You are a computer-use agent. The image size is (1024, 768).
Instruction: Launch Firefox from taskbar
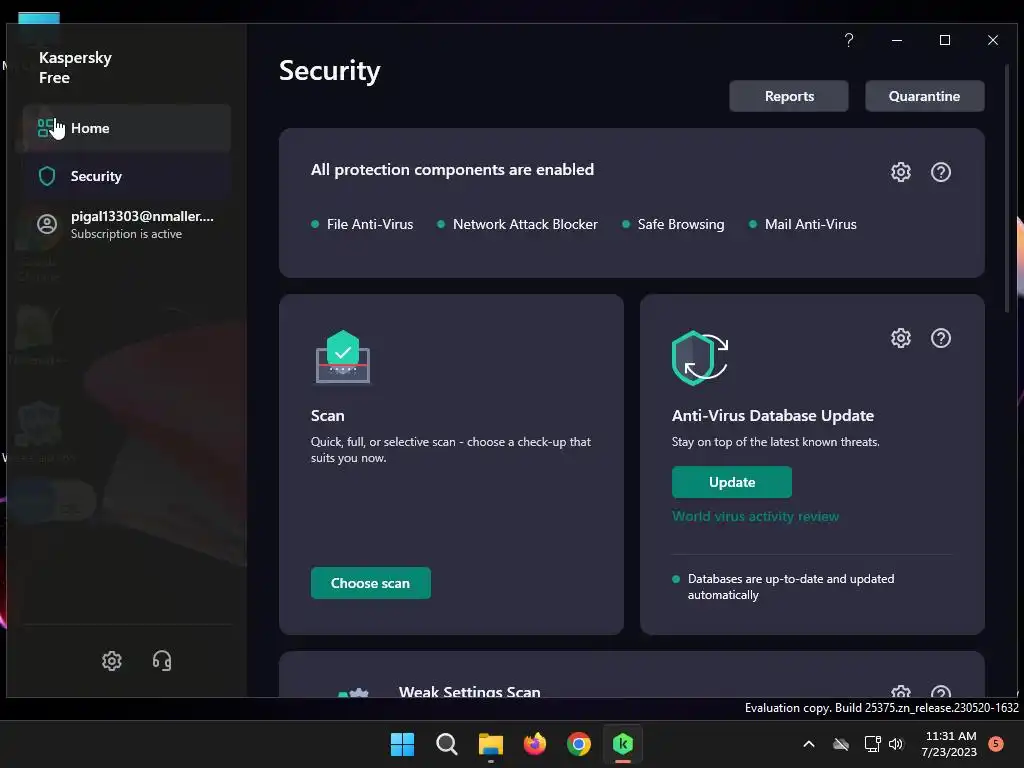click(535, 744)
